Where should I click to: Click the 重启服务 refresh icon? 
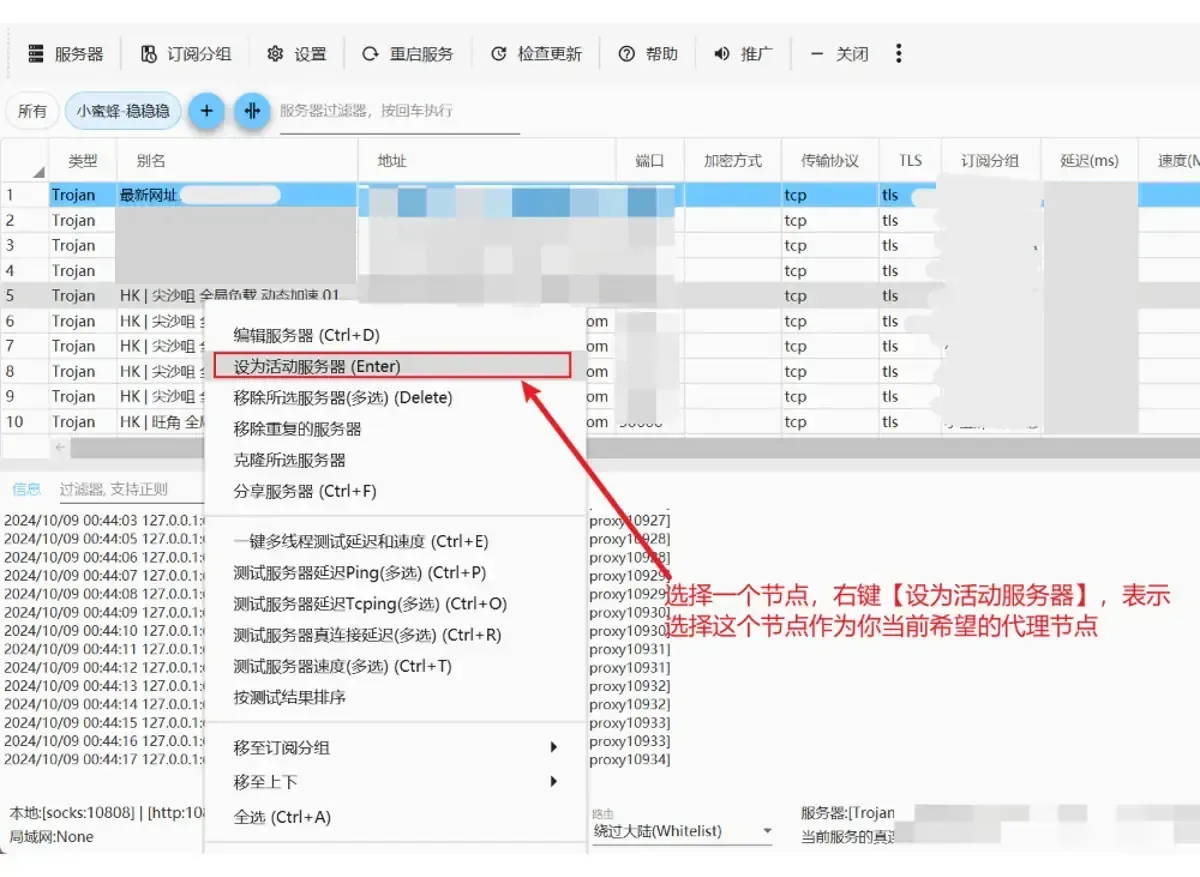tap(370, 54)
